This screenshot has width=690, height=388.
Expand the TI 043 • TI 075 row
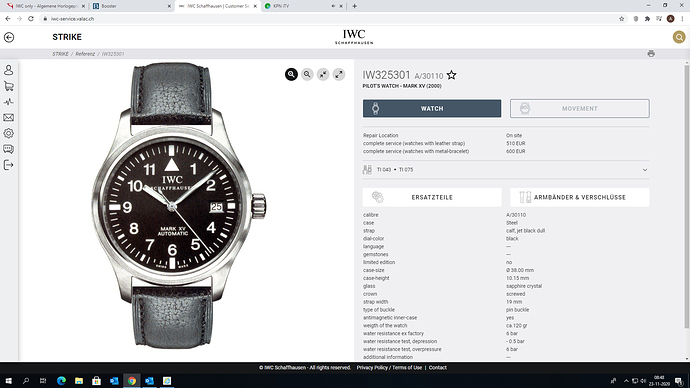506,170
